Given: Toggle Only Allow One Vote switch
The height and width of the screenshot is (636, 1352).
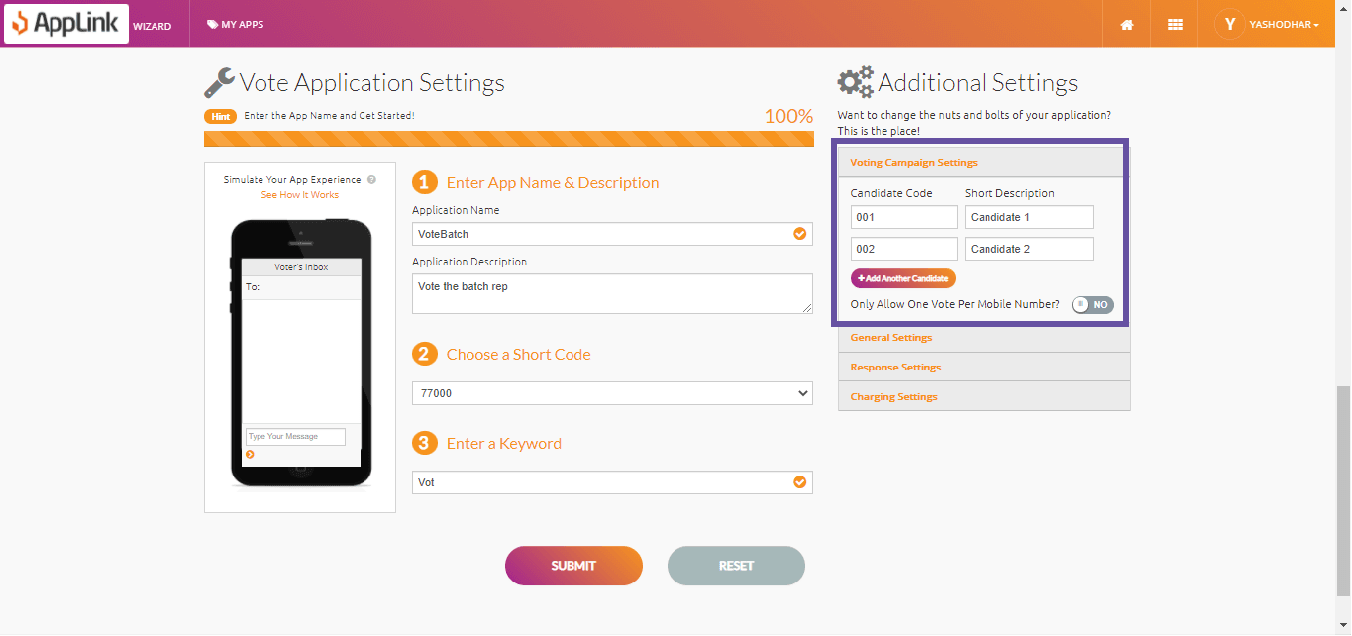Looking at the screenshot, I should click(x=1092, y=305).
